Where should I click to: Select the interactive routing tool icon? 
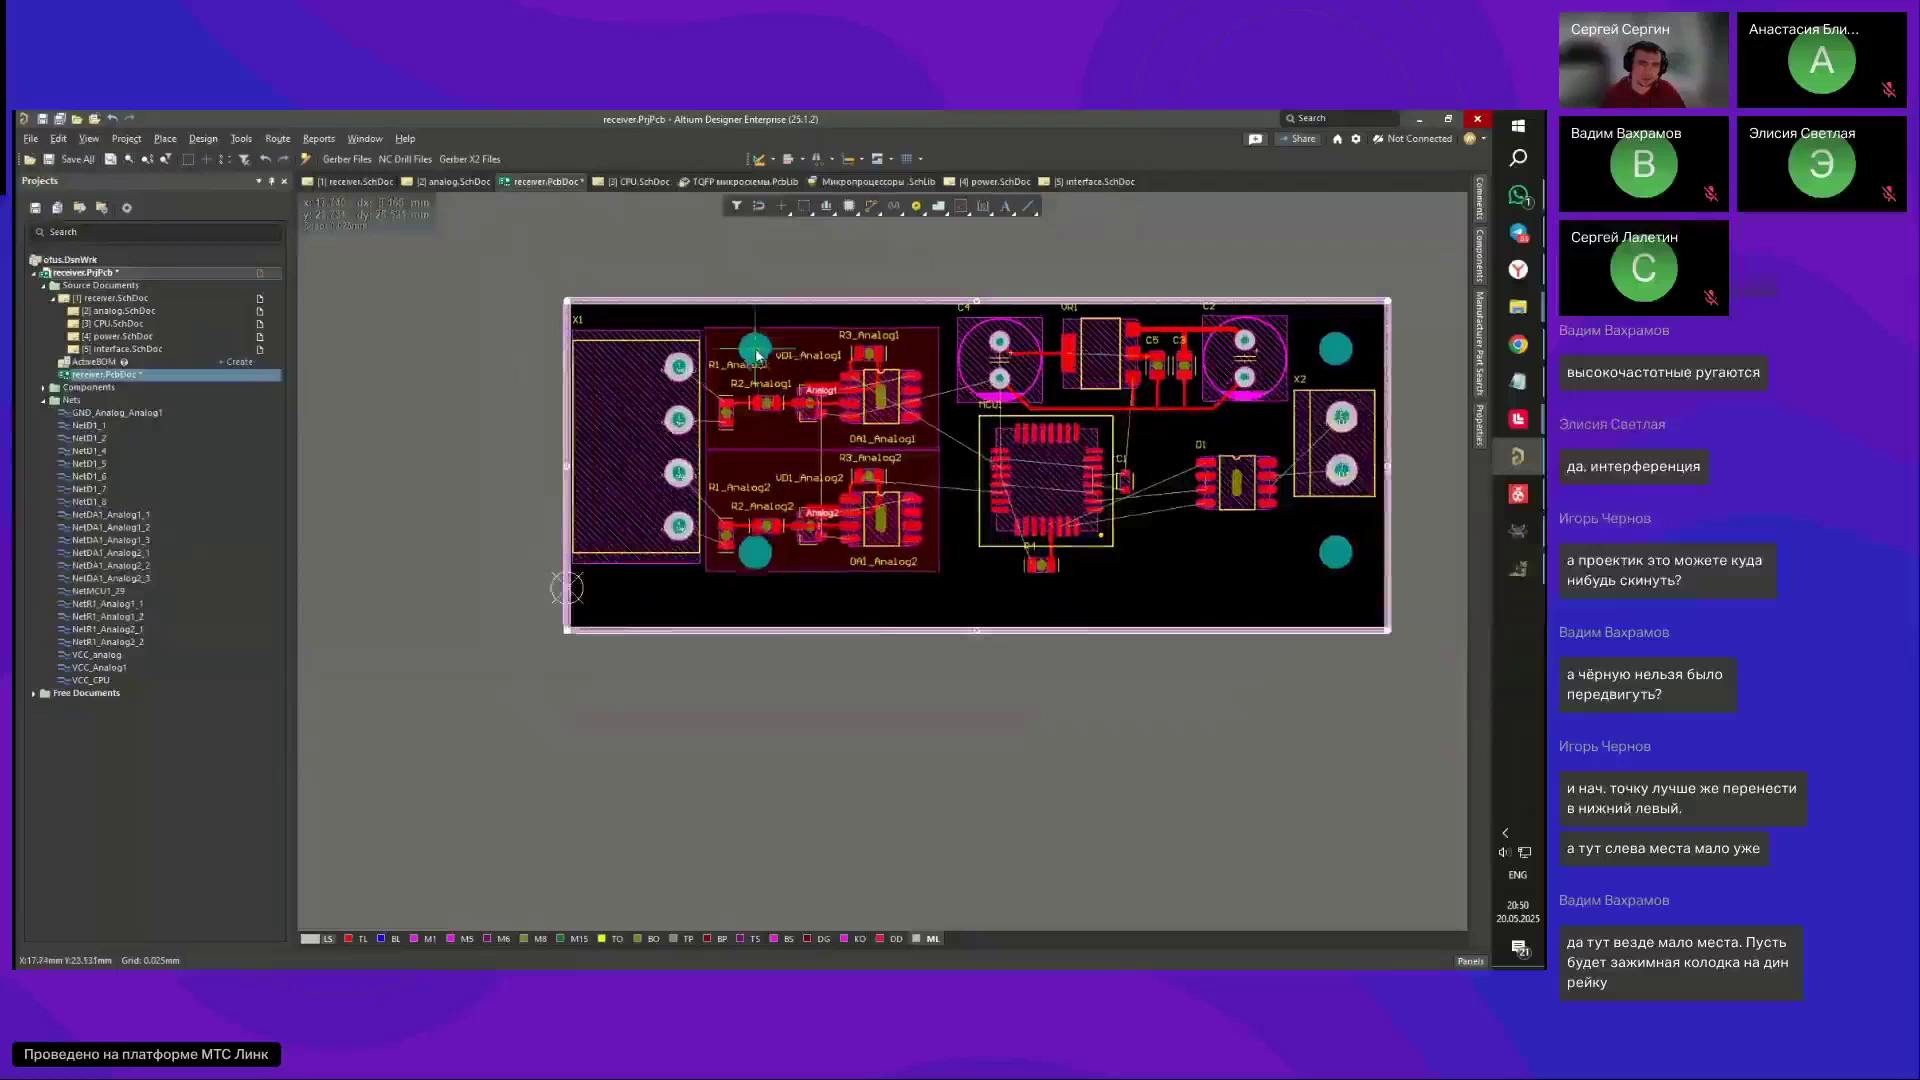point(871,206)
